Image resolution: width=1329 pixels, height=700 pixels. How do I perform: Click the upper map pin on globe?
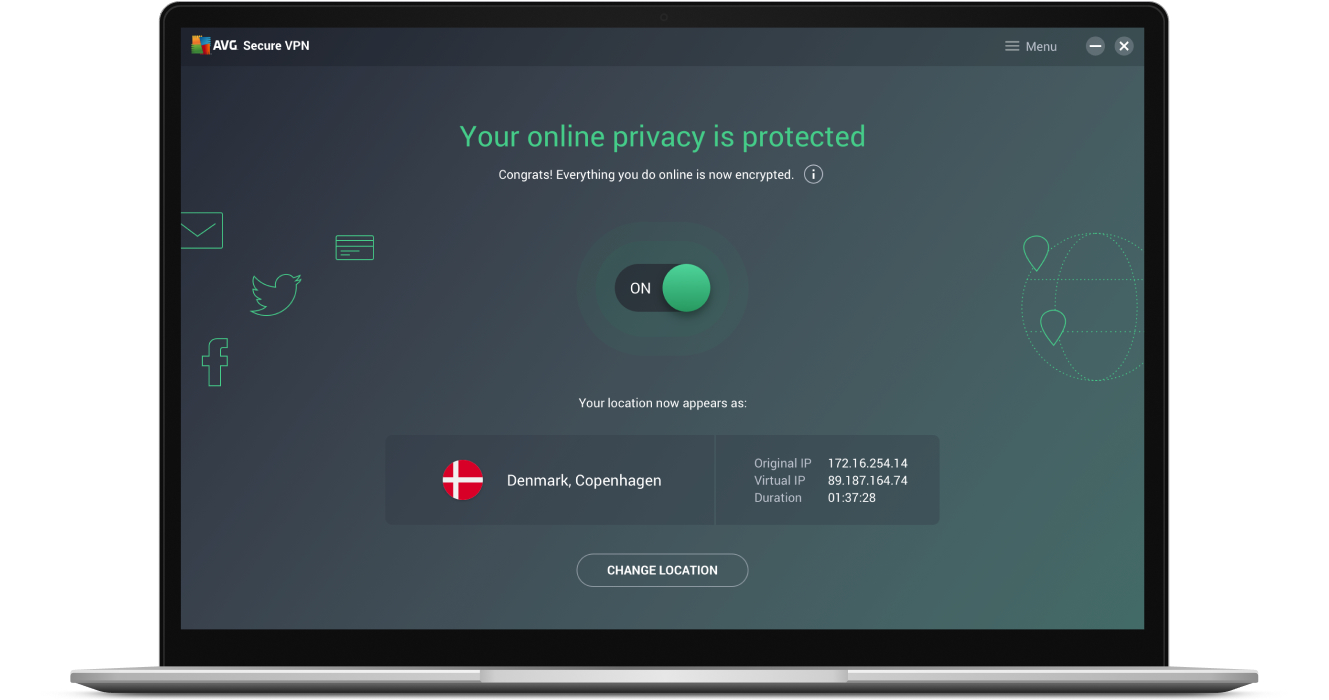[x=1036, y=253]
